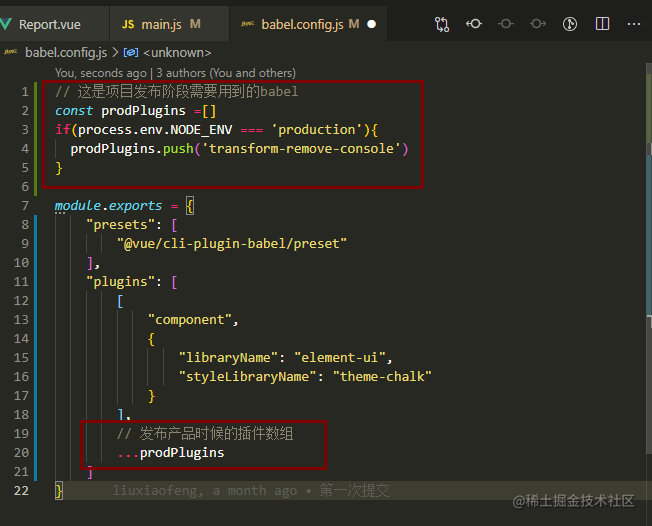Click the 'push' method on line 4
This screenshot has width=652, height=526.
pyautogui.click(x=178, y=148)
